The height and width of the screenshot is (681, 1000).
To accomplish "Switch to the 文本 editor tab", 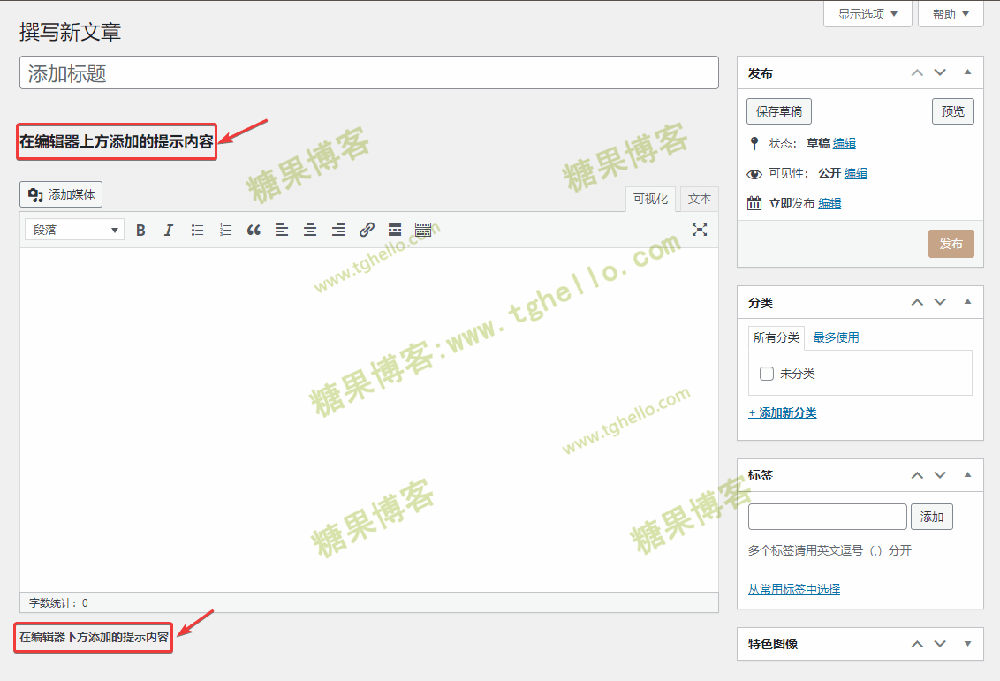I will 699,199.
